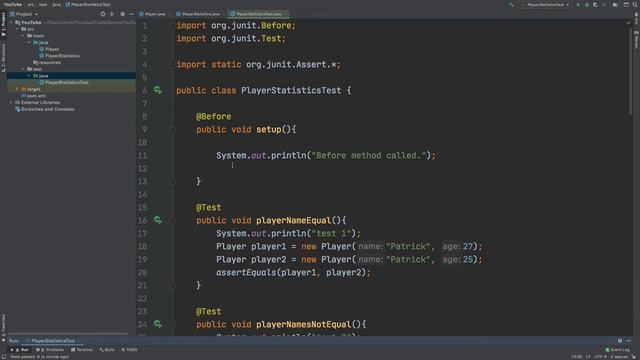The height and width of the screenshot is (360, 640).
Task: Open Run tool window settings gear
Action: tap(620, 340)
